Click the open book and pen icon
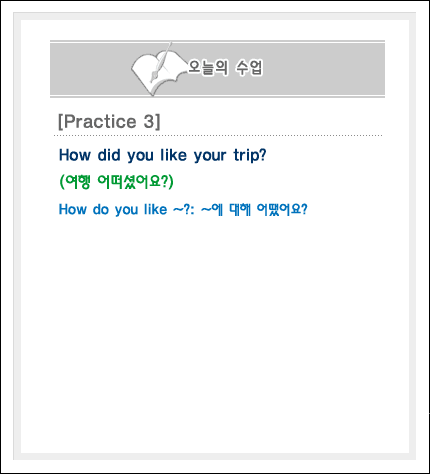This screenshot has width=430, height=474. (x=158, y=70)
